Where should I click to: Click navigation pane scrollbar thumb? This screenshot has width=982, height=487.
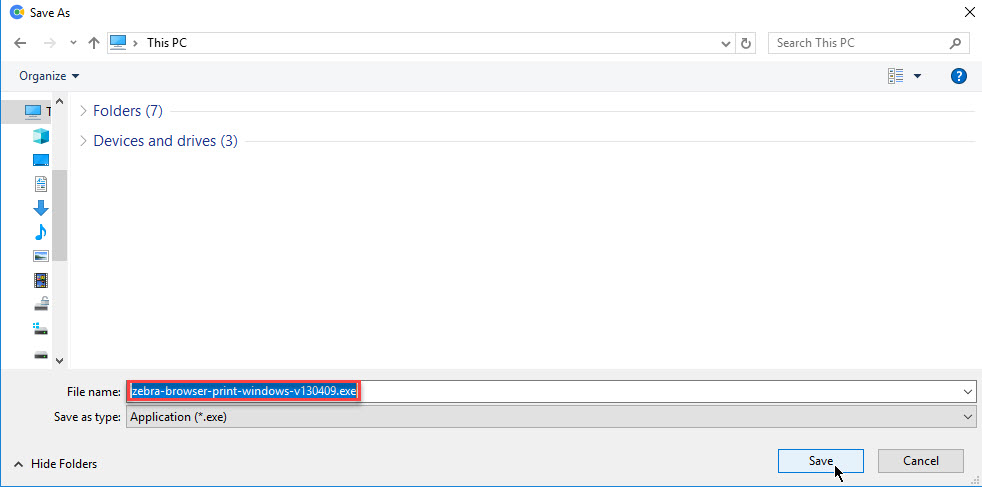pyautogui.click(x=59, y=216)
